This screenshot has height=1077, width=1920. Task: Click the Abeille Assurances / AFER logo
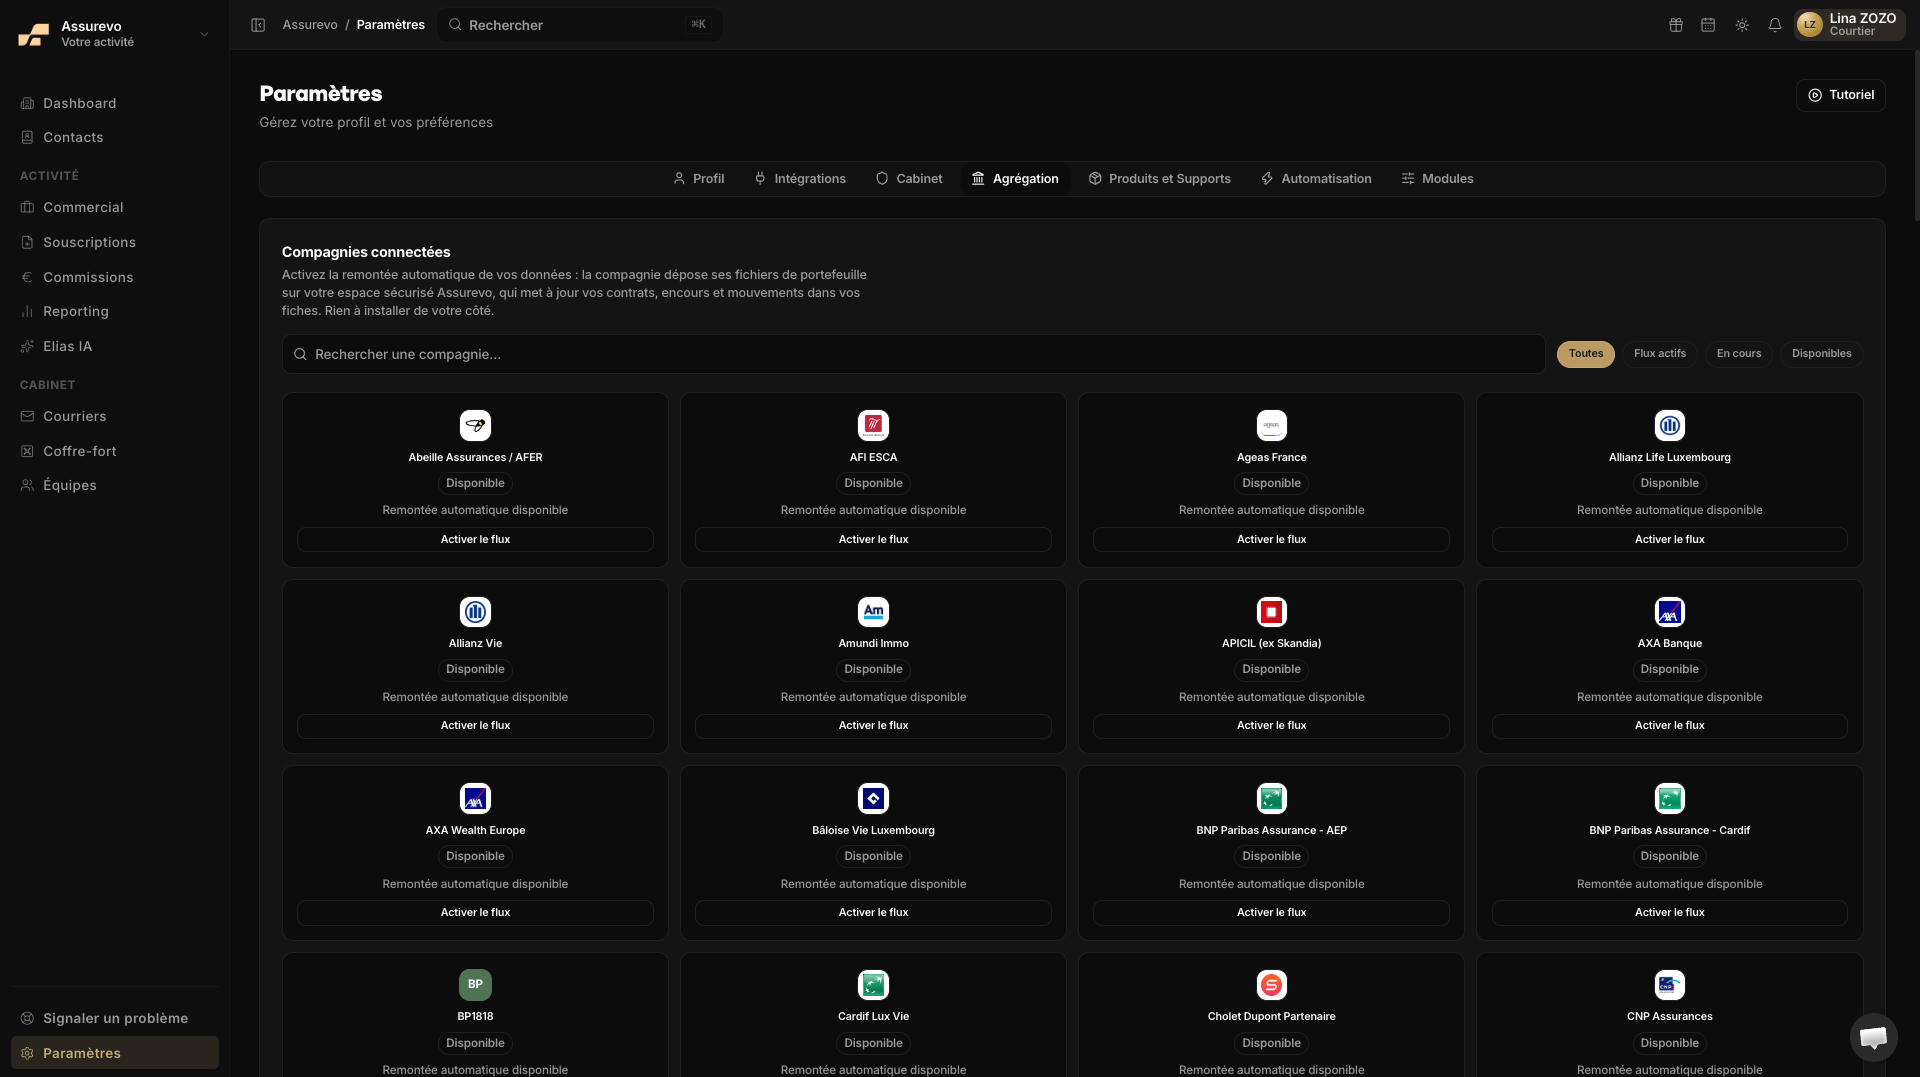(475, 425)
